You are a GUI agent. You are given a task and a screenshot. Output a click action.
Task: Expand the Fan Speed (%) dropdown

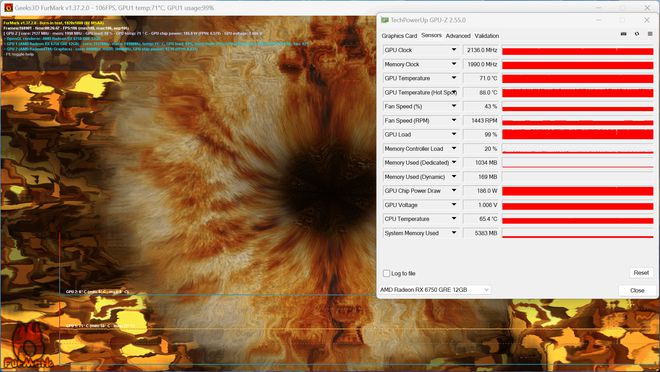pos(454,106)
